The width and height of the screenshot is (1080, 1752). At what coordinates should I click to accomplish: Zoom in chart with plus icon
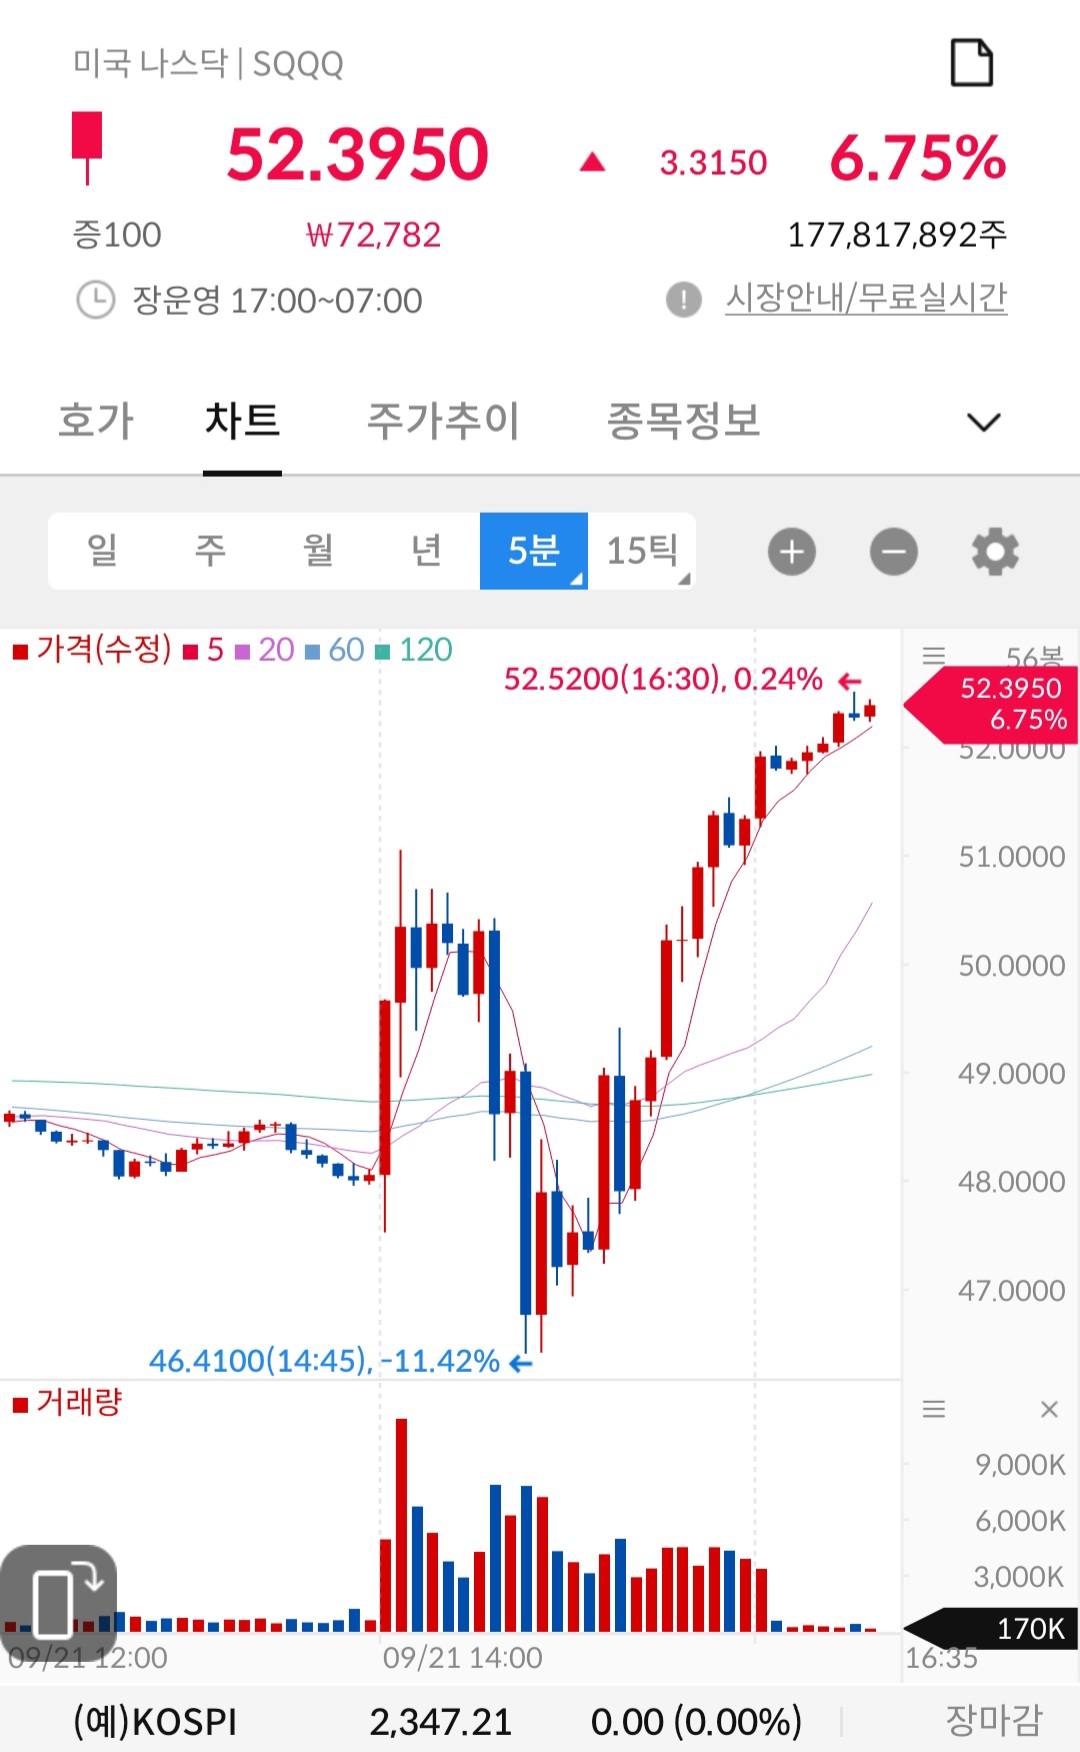[x=792, y=552]
